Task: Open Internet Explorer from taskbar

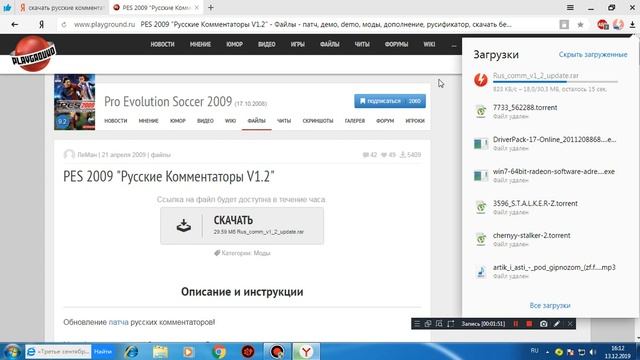Action: [x=131, y=351]
